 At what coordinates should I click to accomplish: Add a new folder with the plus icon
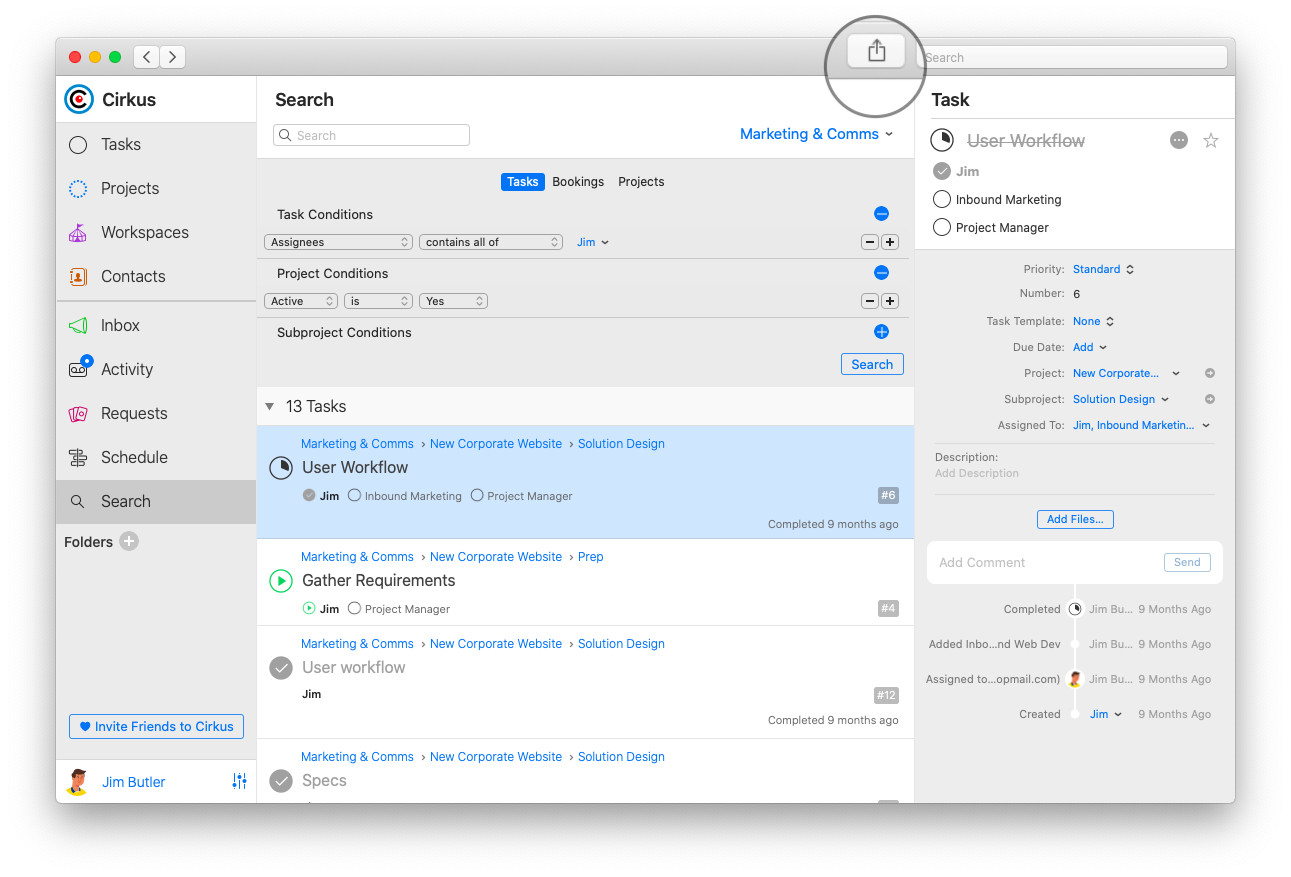[x=129, y=541]
